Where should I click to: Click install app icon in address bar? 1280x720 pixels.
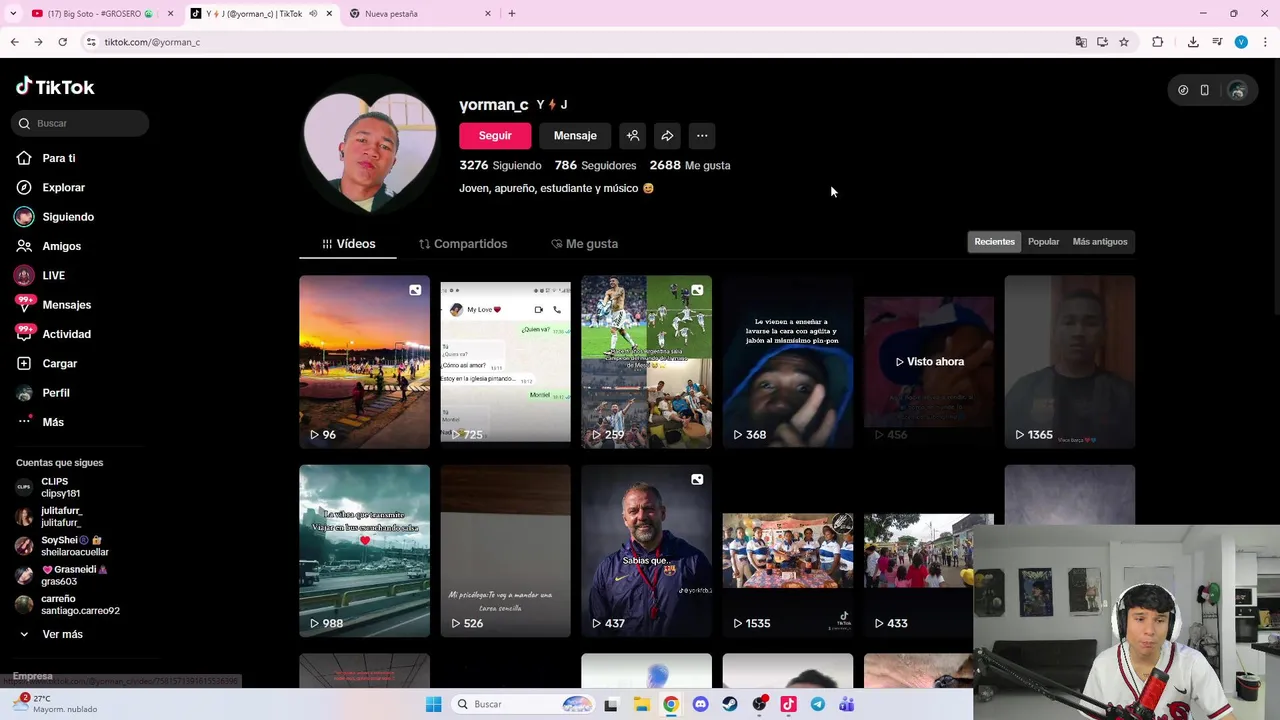pos(1102,42)
